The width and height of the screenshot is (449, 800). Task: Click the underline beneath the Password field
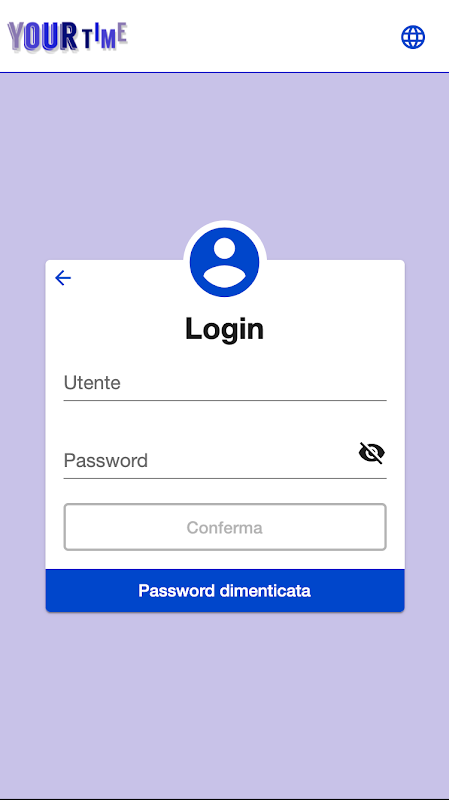click(225, 479)
